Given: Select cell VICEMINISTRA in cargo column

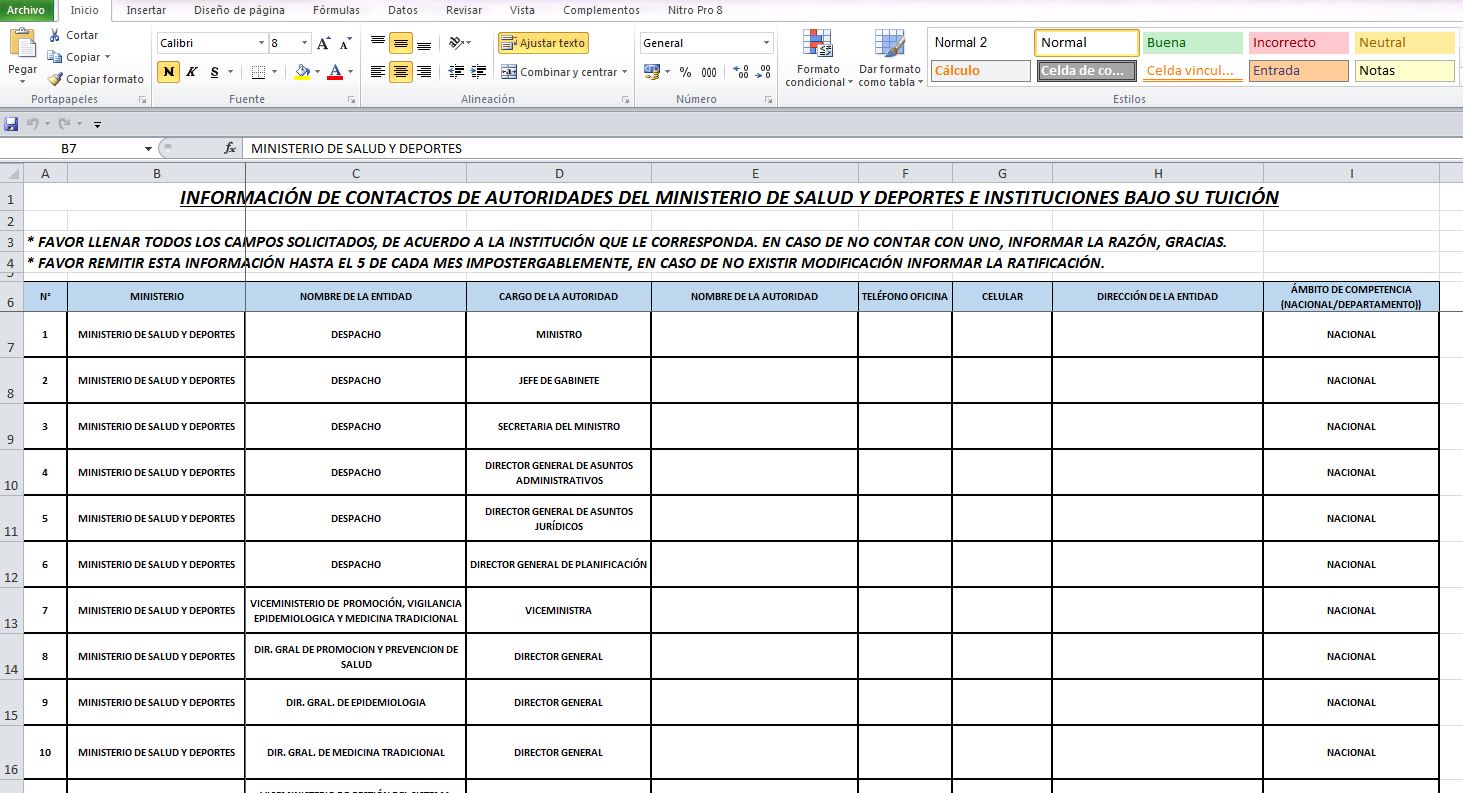Looking at the screenshot, I should click(x=559, y=610).
